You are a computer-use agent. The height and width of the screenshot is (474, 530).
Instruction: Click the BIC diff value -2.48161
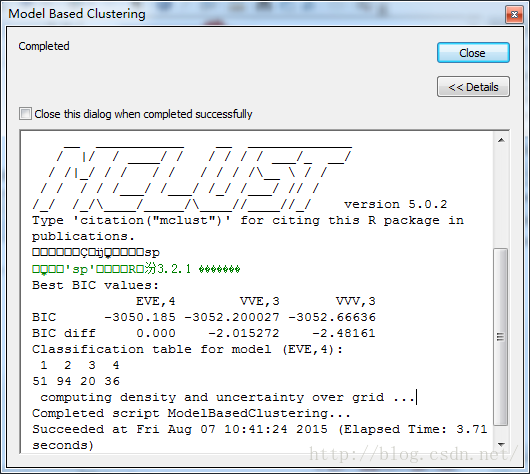(344, 333)
